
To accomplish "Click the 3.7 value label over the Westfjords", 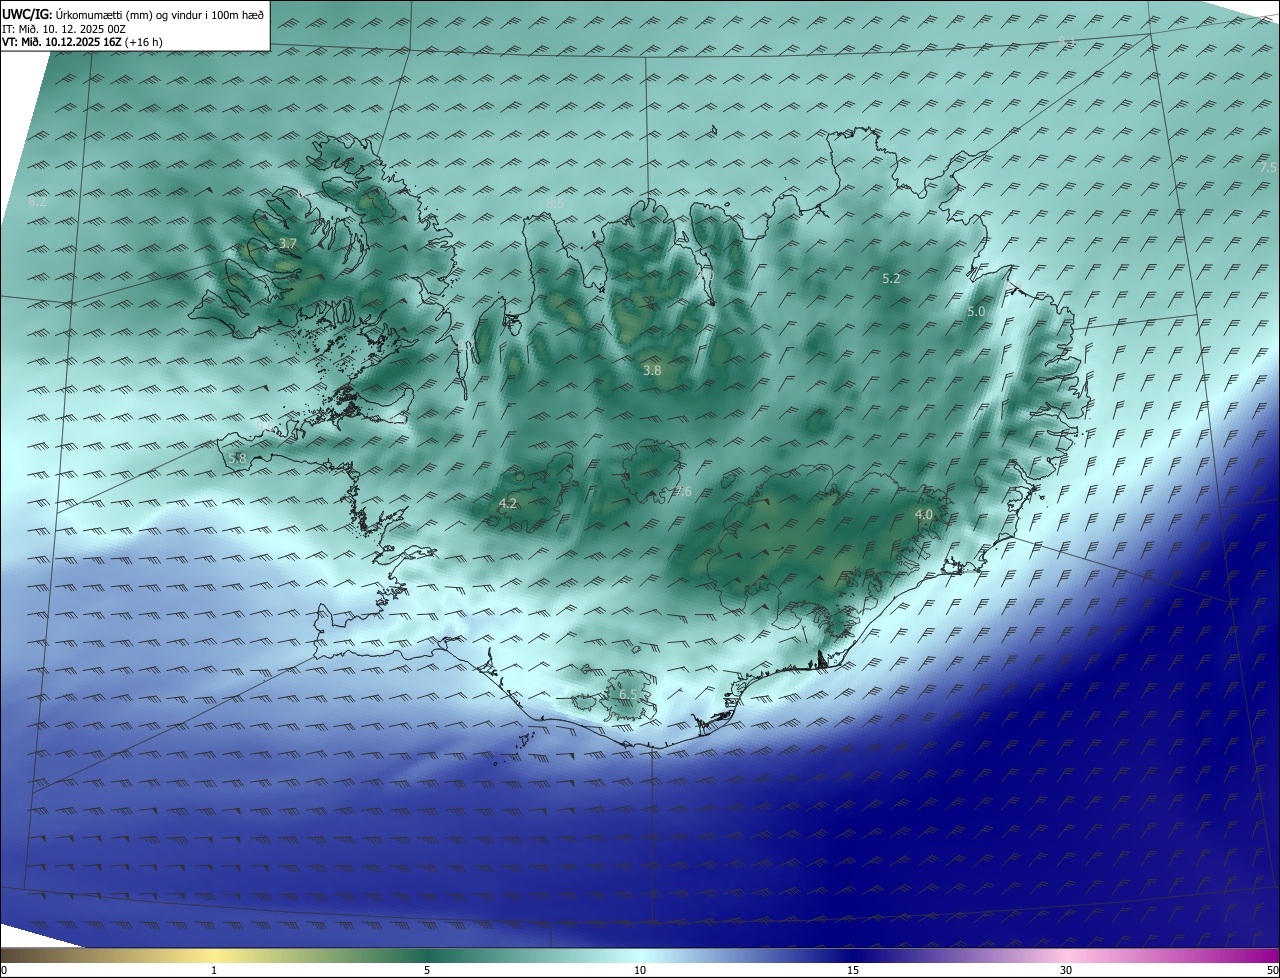I will (x=288, y=243).
